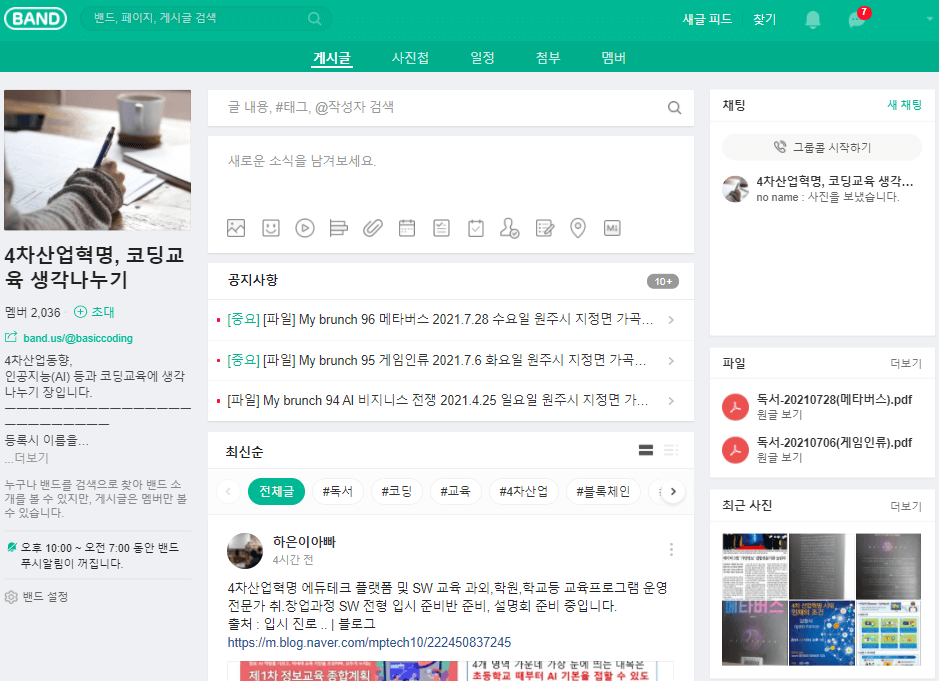Image resolution: width=939 pixels, height=681 pixels.
Task: Add a sign-up date check icon
Action: 476,228
